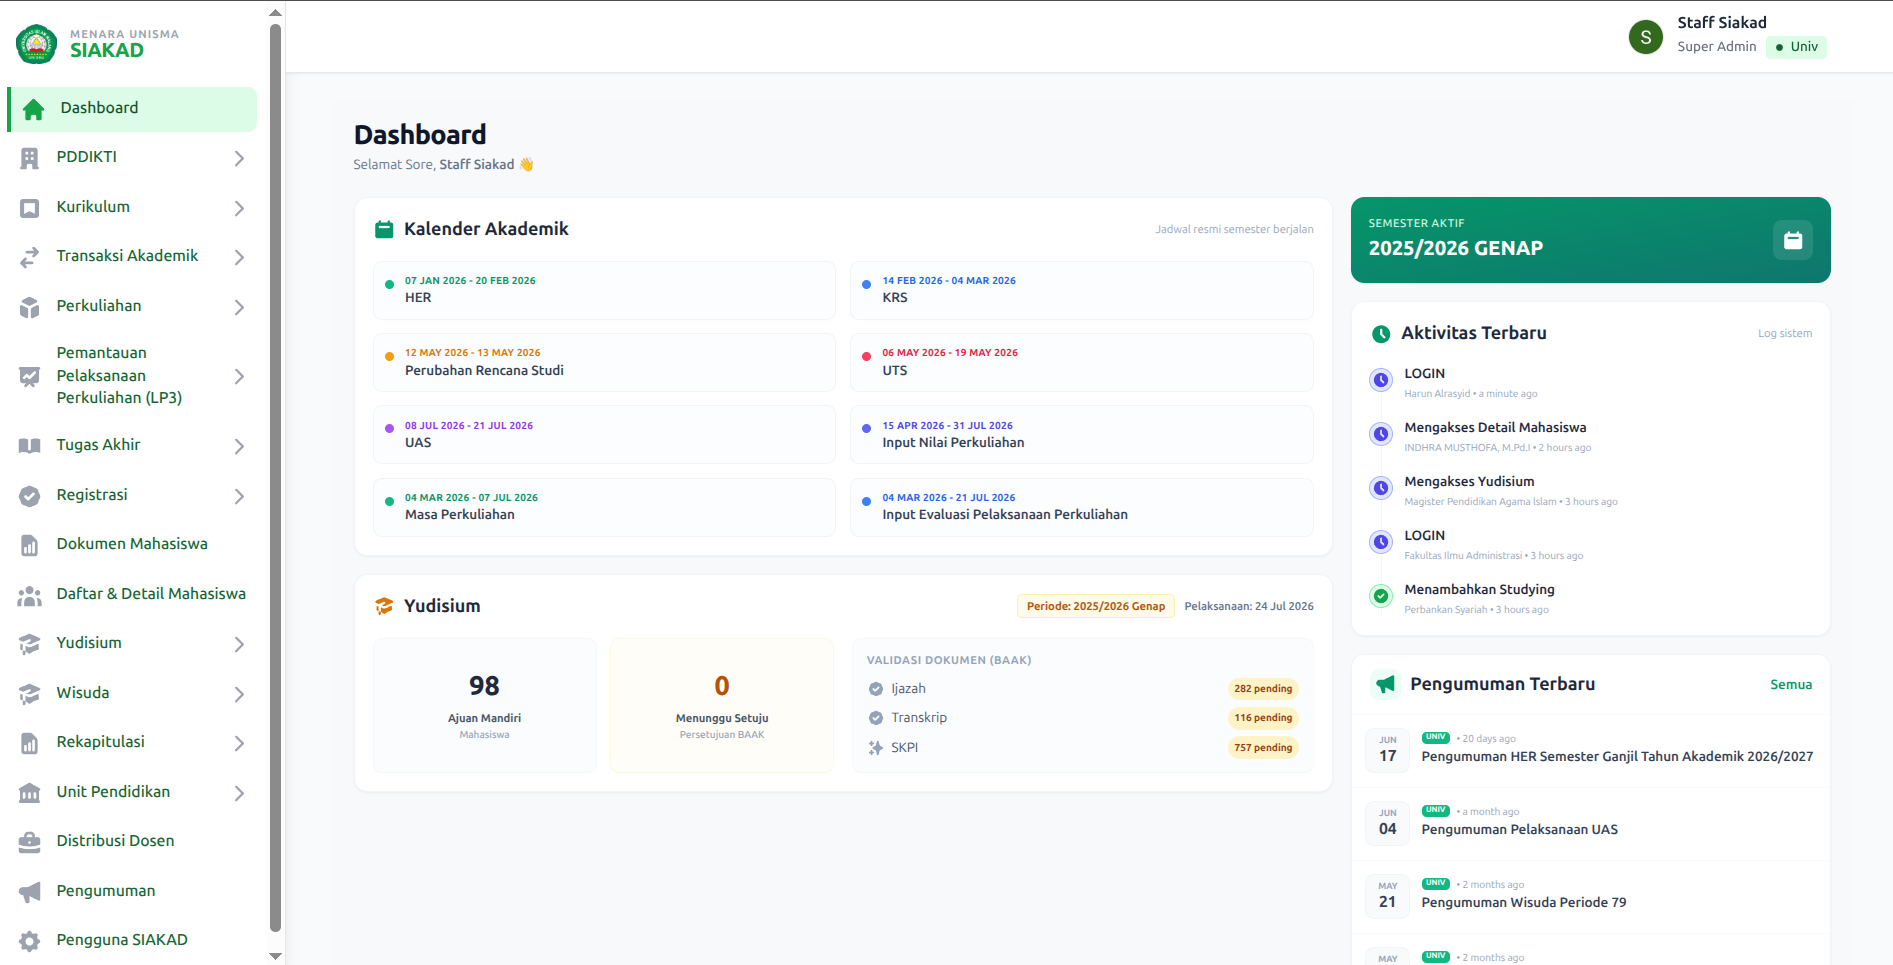
Task: Open Dokumen Mahasiswa menu item
Action: coord(132,545)
